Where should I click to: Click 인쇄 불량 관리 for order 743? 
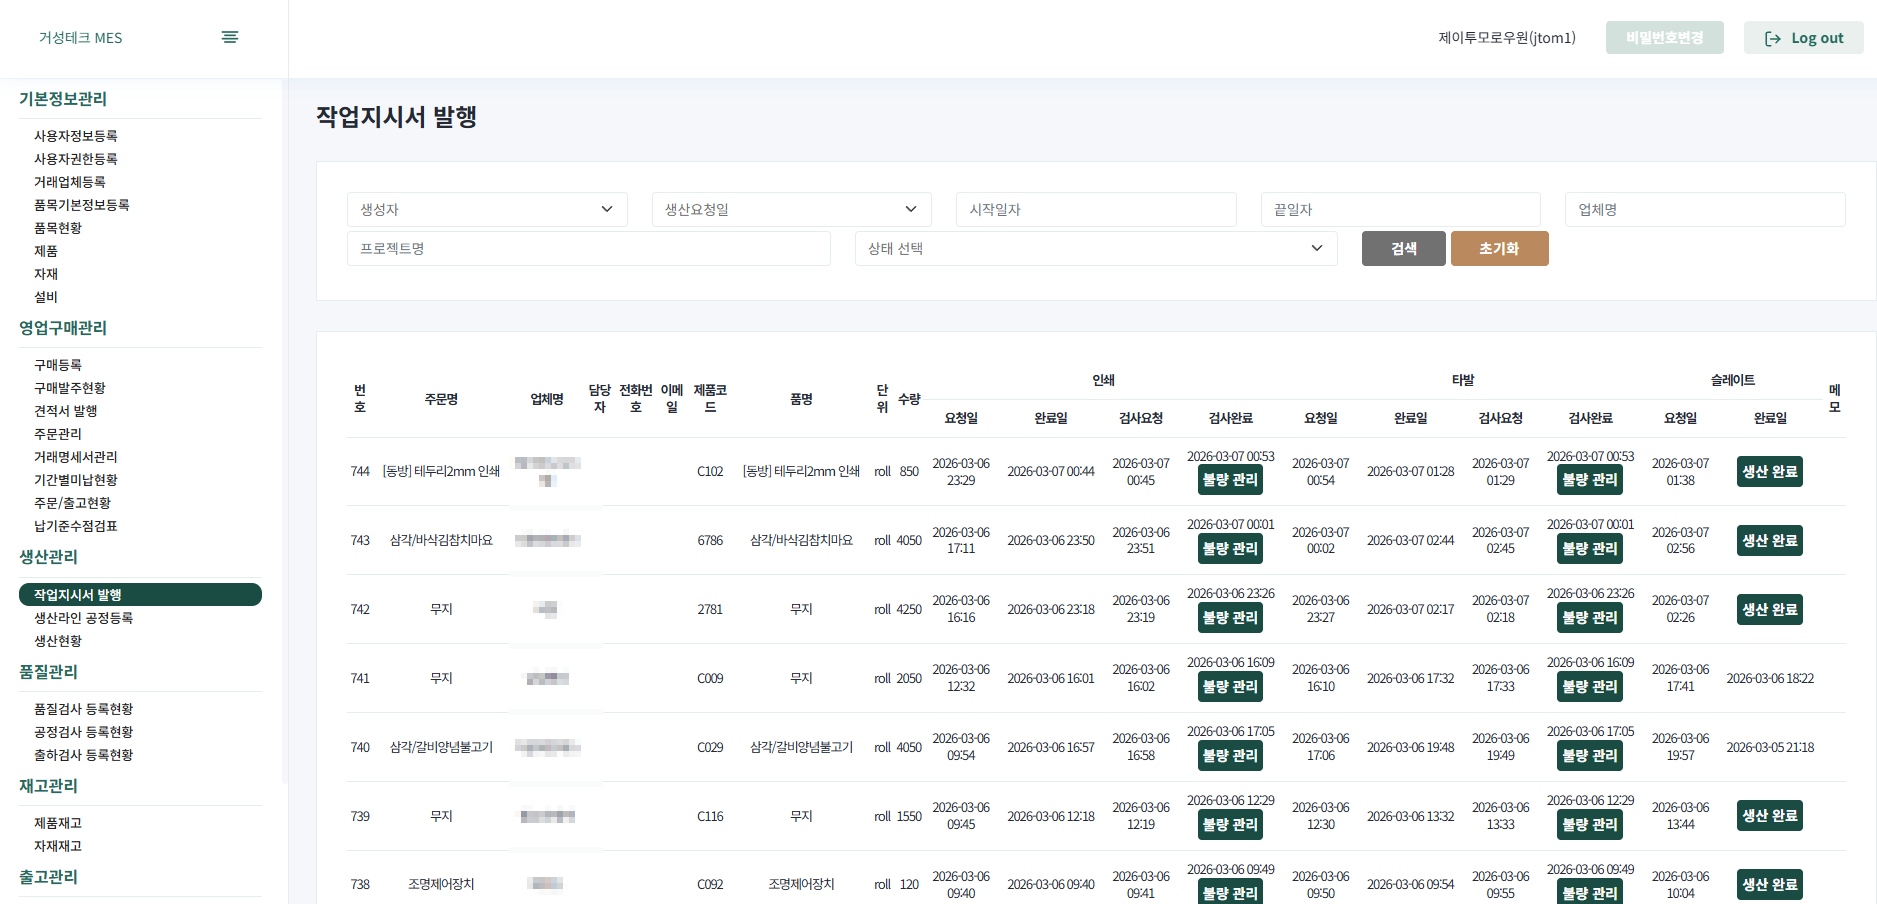(1230, 548)
